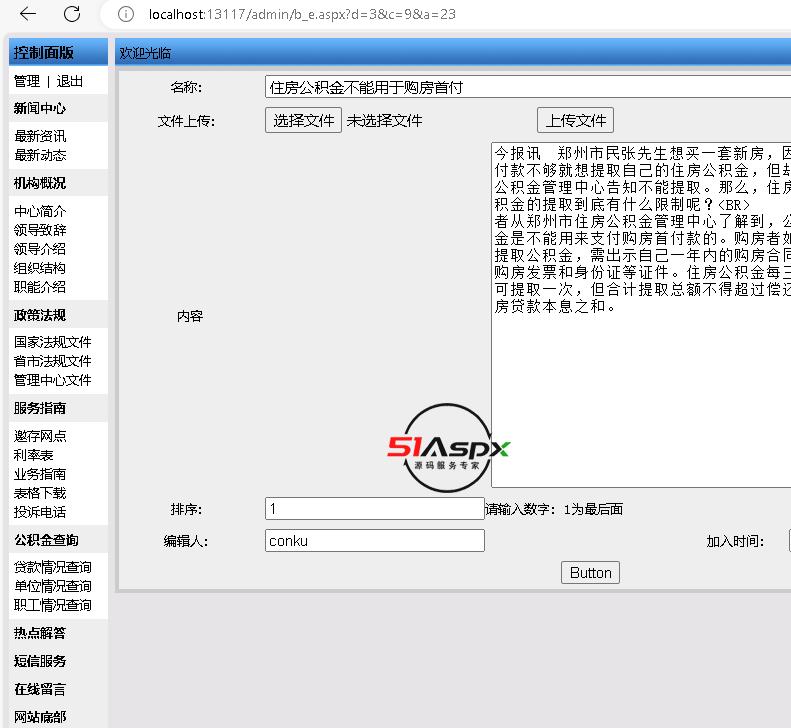Screen dimensions: 791x728
Task: Open the 热点解答 menu section
Action: (40, 633)
